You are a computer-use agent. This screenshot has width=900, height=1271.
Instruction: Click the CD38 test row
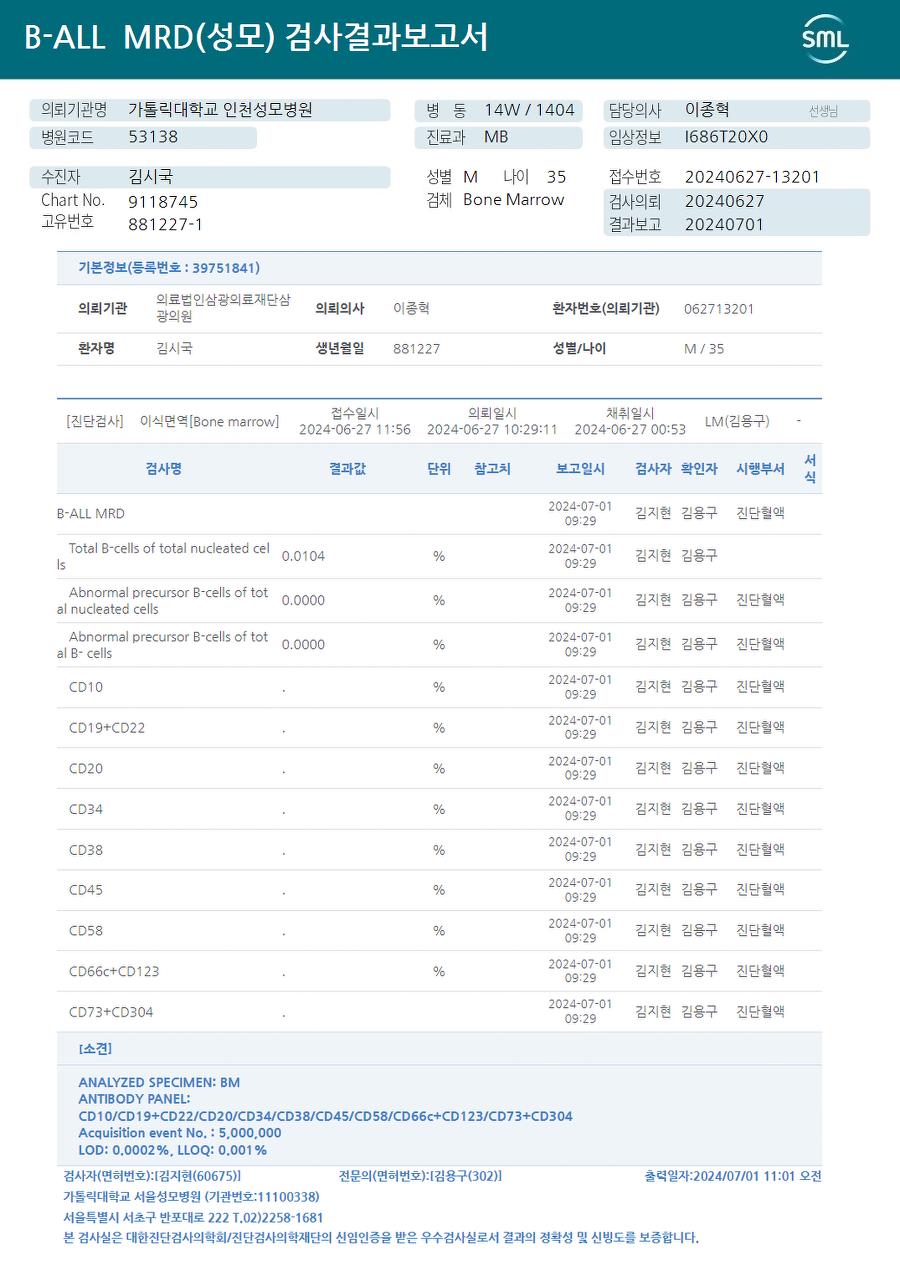(439, 850)
